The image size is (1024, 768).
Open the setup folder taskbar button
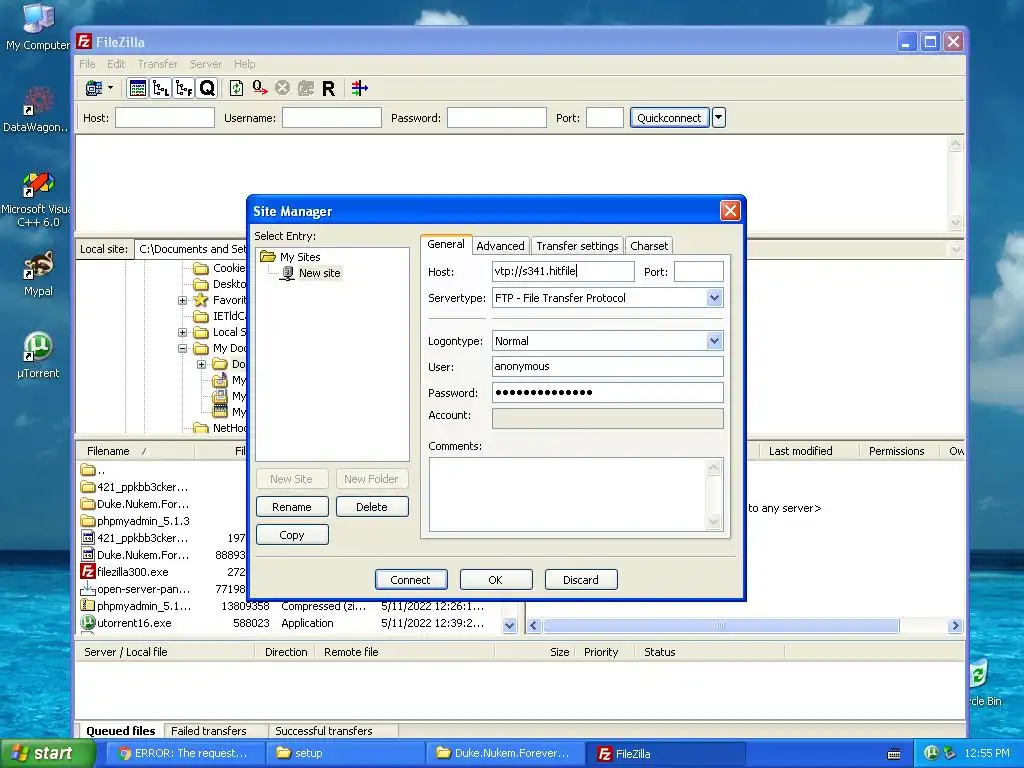(x=345, y=753)
